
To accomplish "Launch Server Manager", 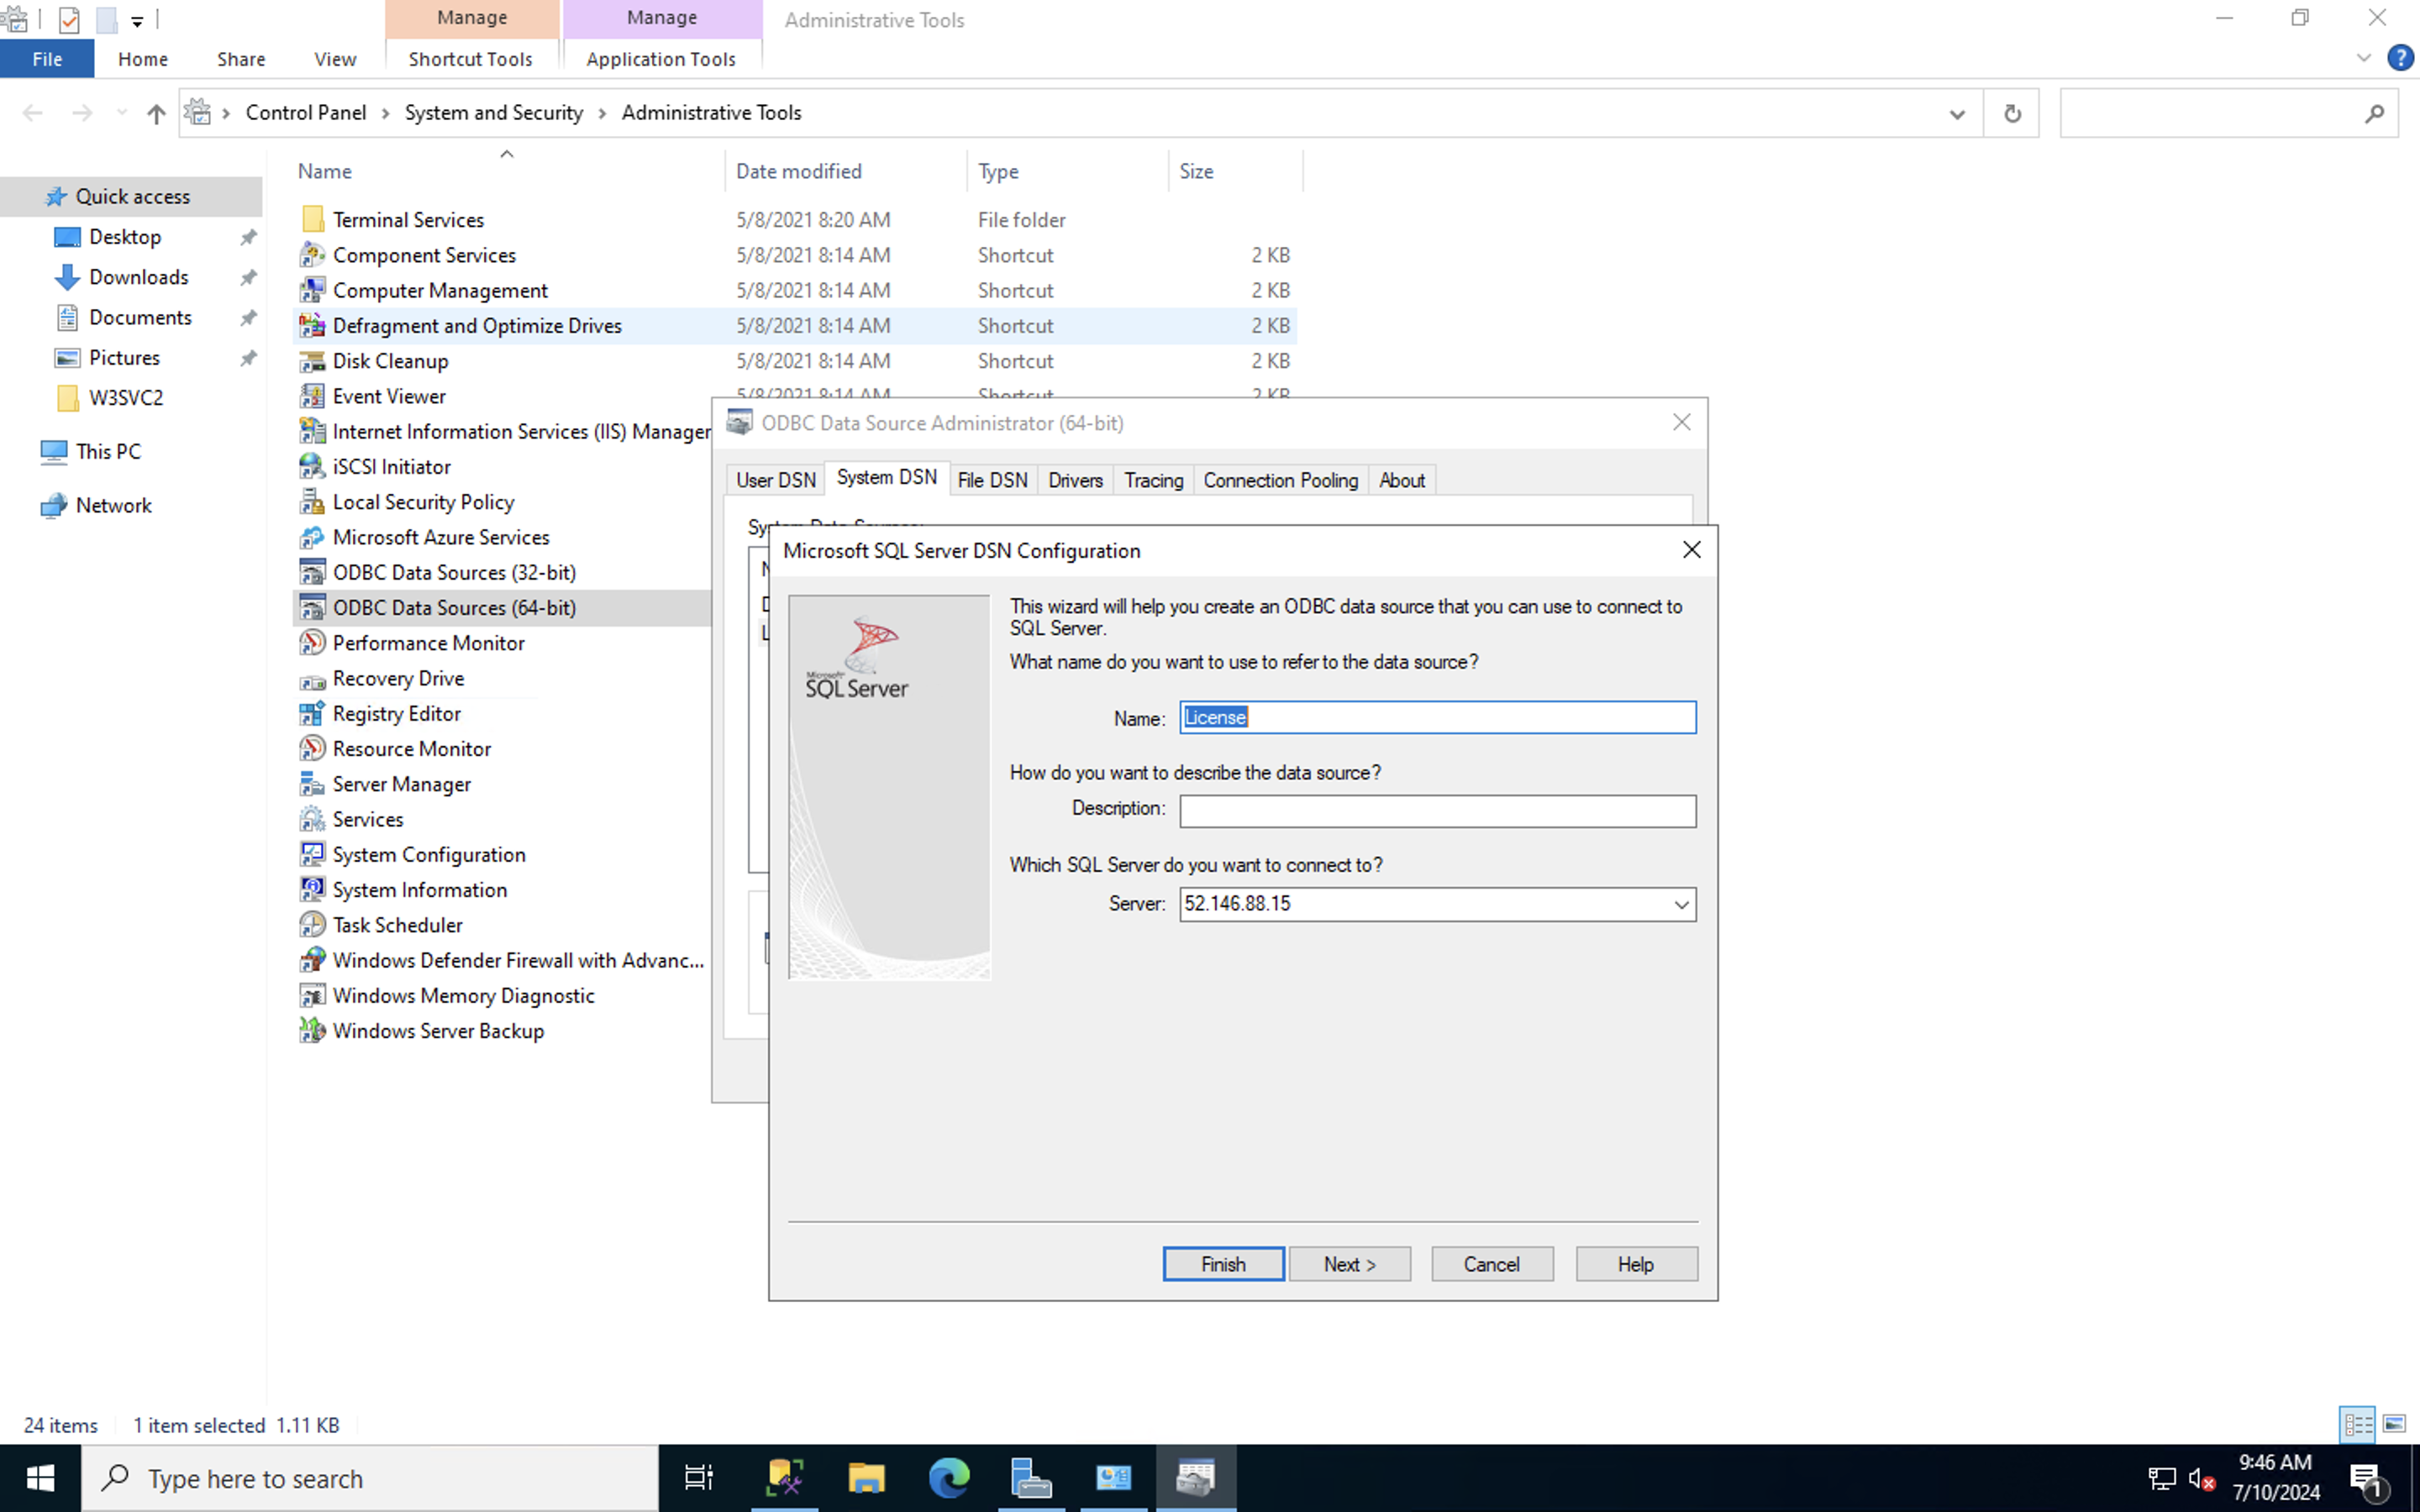I will point(401,783).
